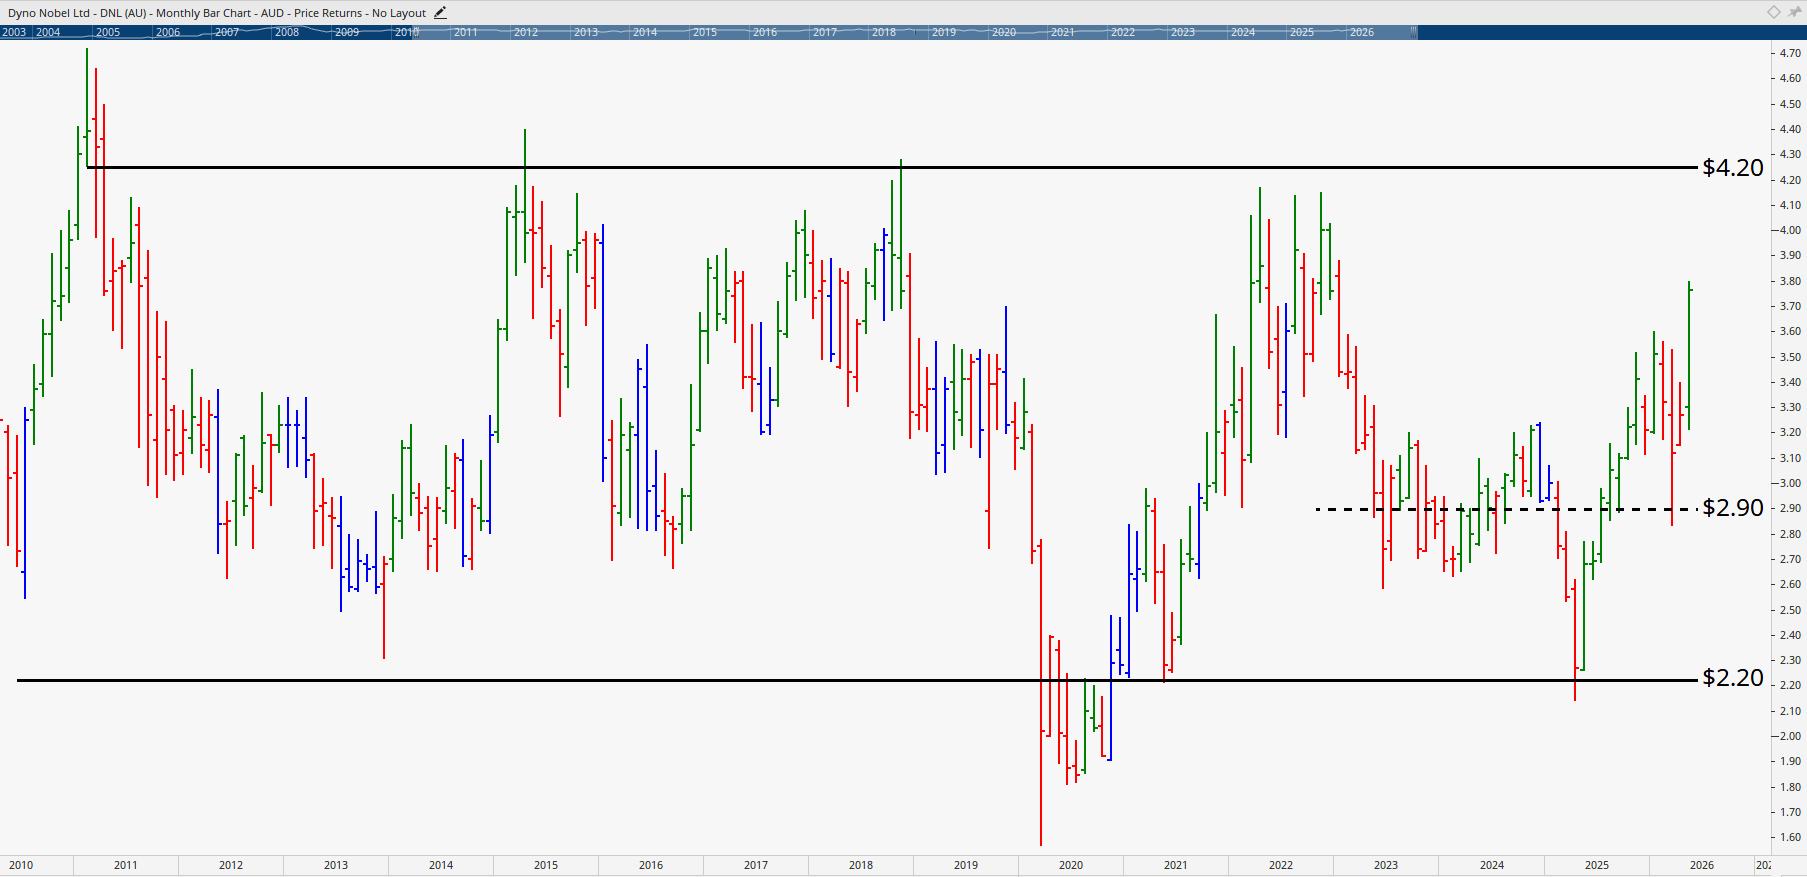Click the solid horizontal line at $2.20
Image resolution: width=1807 pixels, height=877 pixels.
pos(858,680)
